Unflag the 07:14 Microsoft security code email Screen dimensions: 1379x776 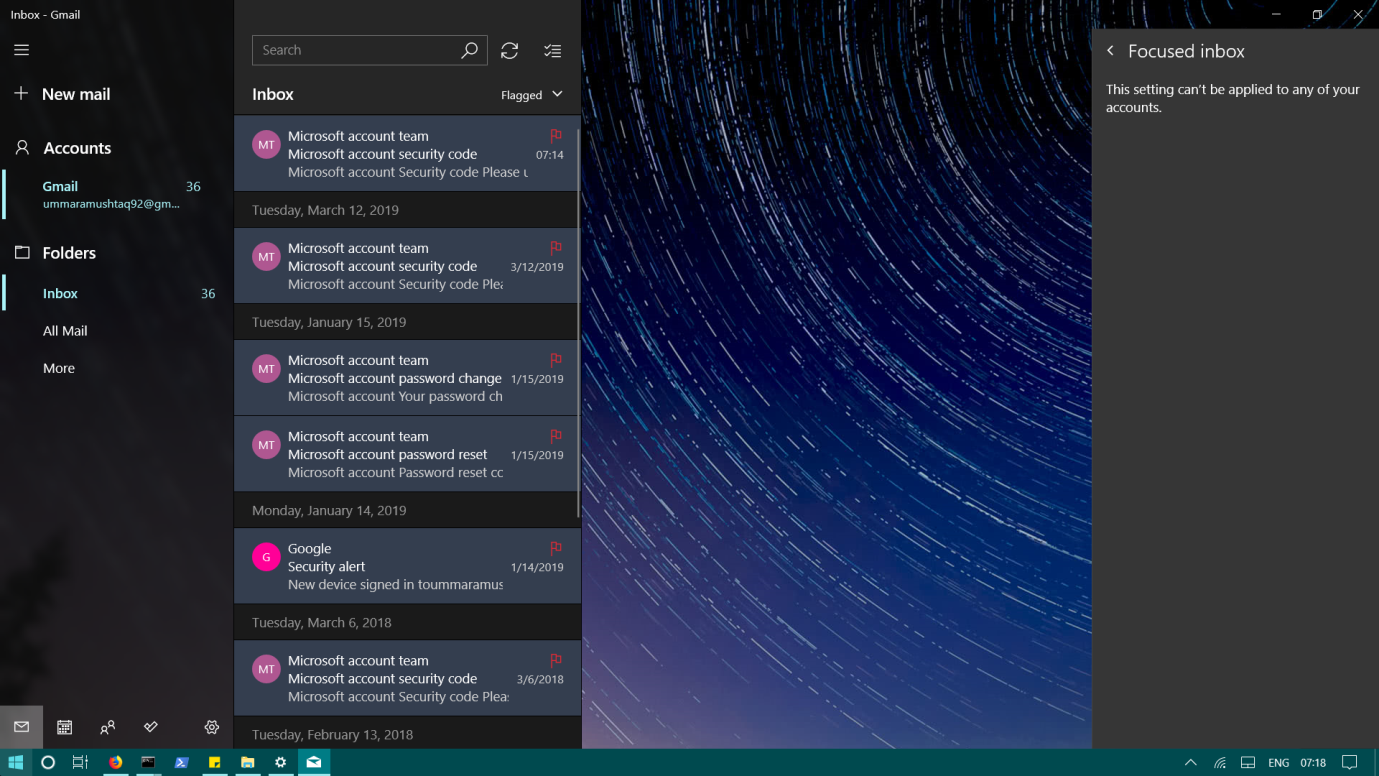point(555,136)
